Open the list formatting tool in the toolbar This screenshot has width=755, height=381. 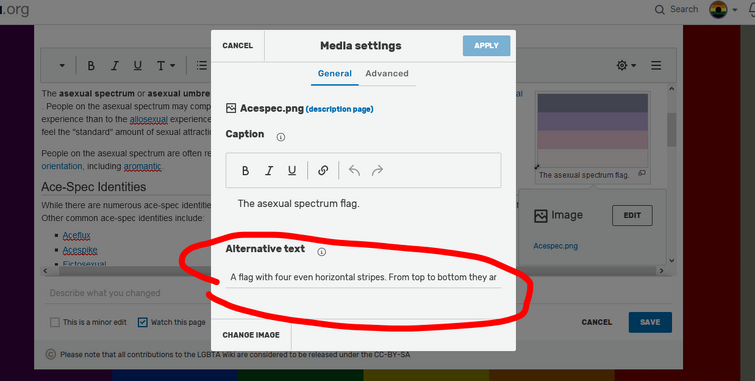coord(202,66)
